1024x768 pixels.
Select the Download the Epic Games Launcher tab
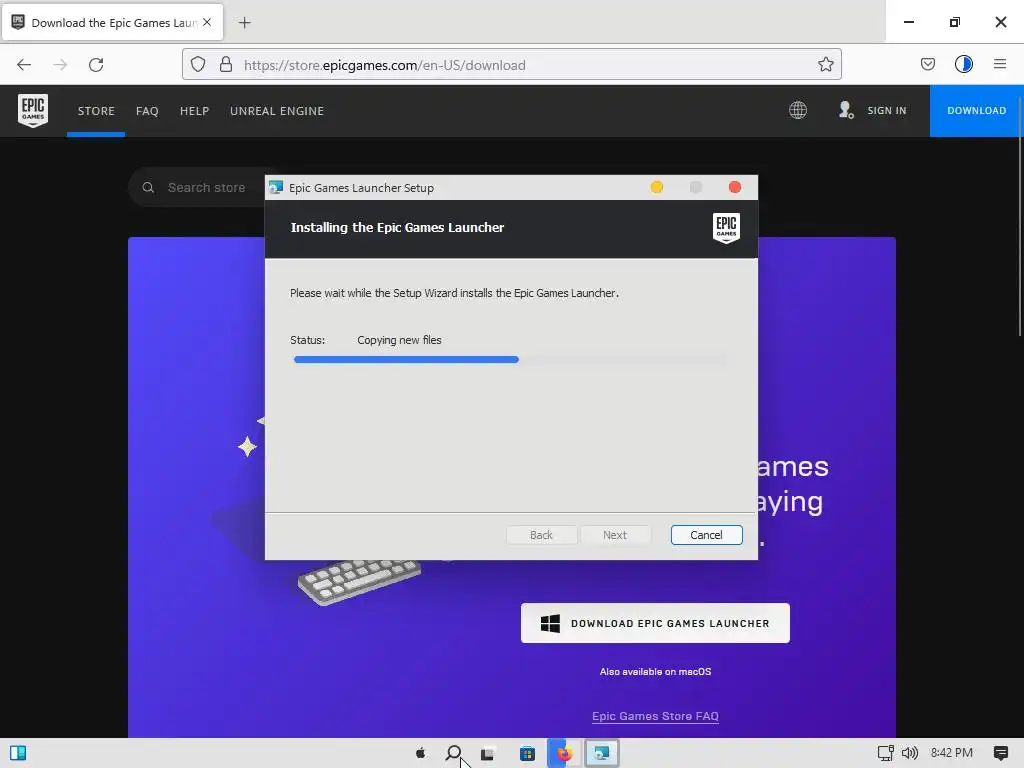(112, 23)
